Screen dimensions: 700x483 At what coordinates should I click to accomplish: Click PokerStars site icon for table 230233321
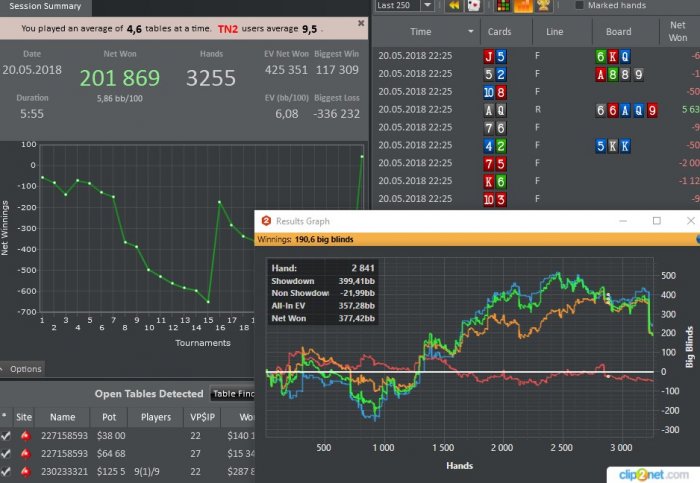coord(28,472)
